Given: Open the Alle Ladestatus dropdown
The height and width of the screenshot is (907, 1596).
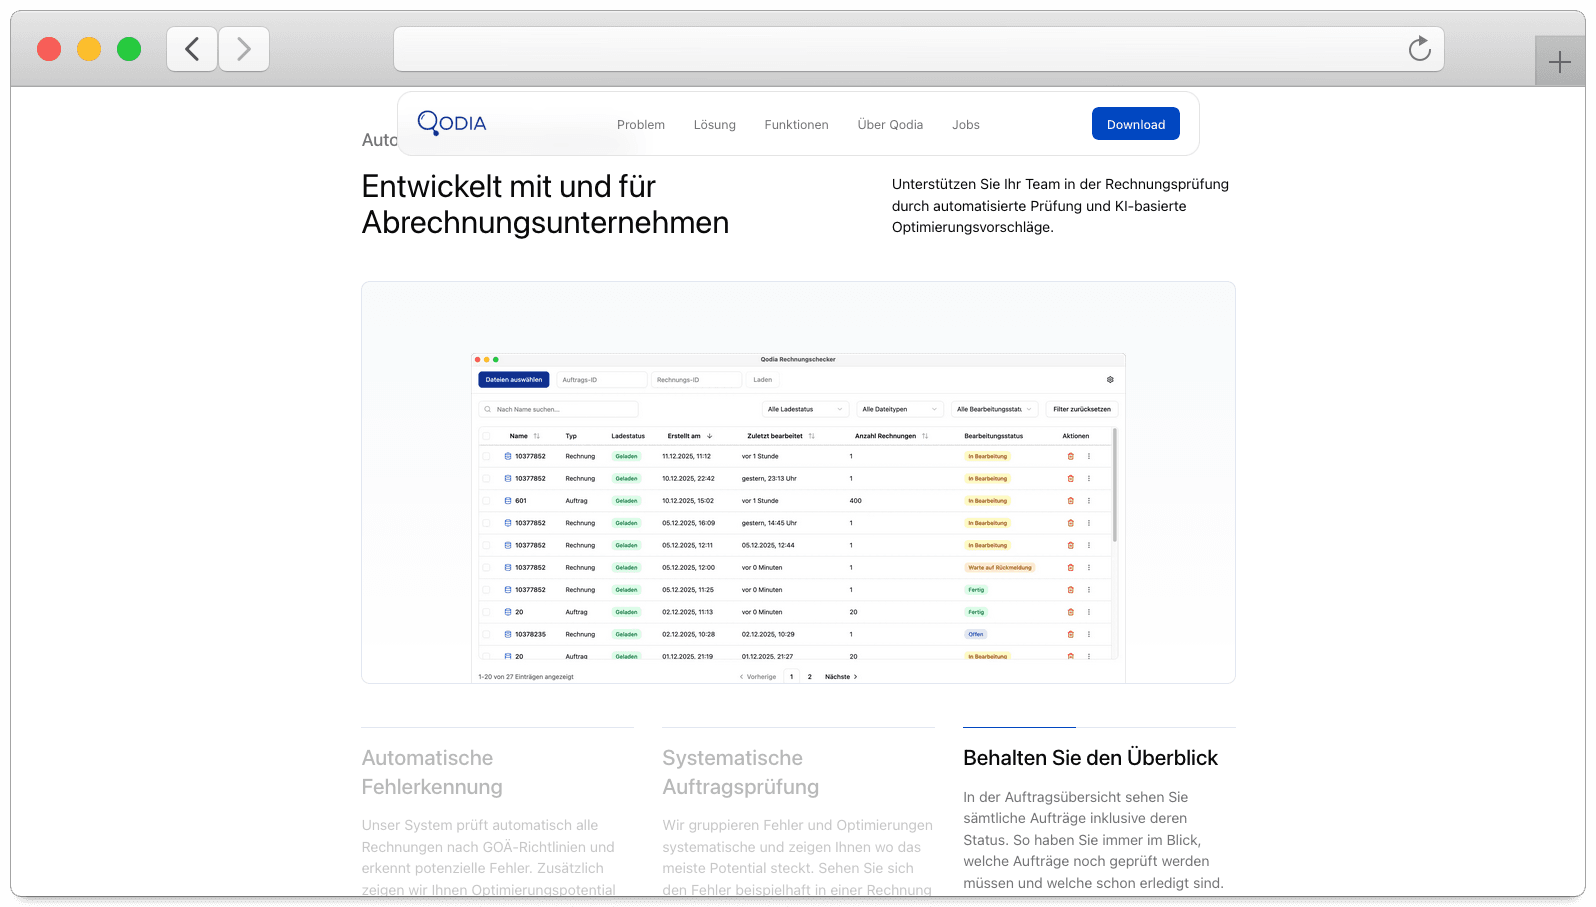Looking at the screenshot, I should point(805,409).
